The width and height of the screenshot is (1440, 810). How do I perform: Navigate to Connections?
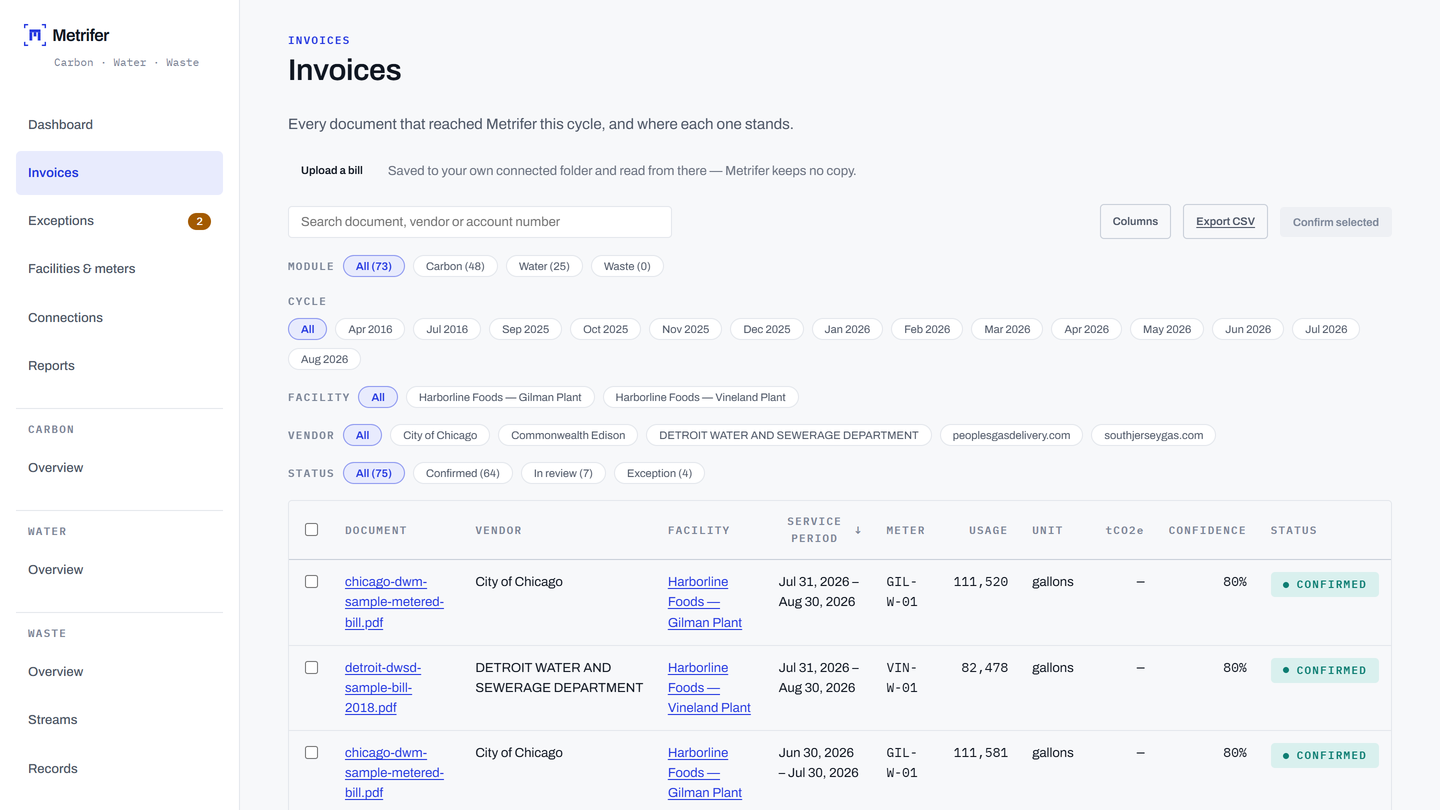(x=119, y=318)
